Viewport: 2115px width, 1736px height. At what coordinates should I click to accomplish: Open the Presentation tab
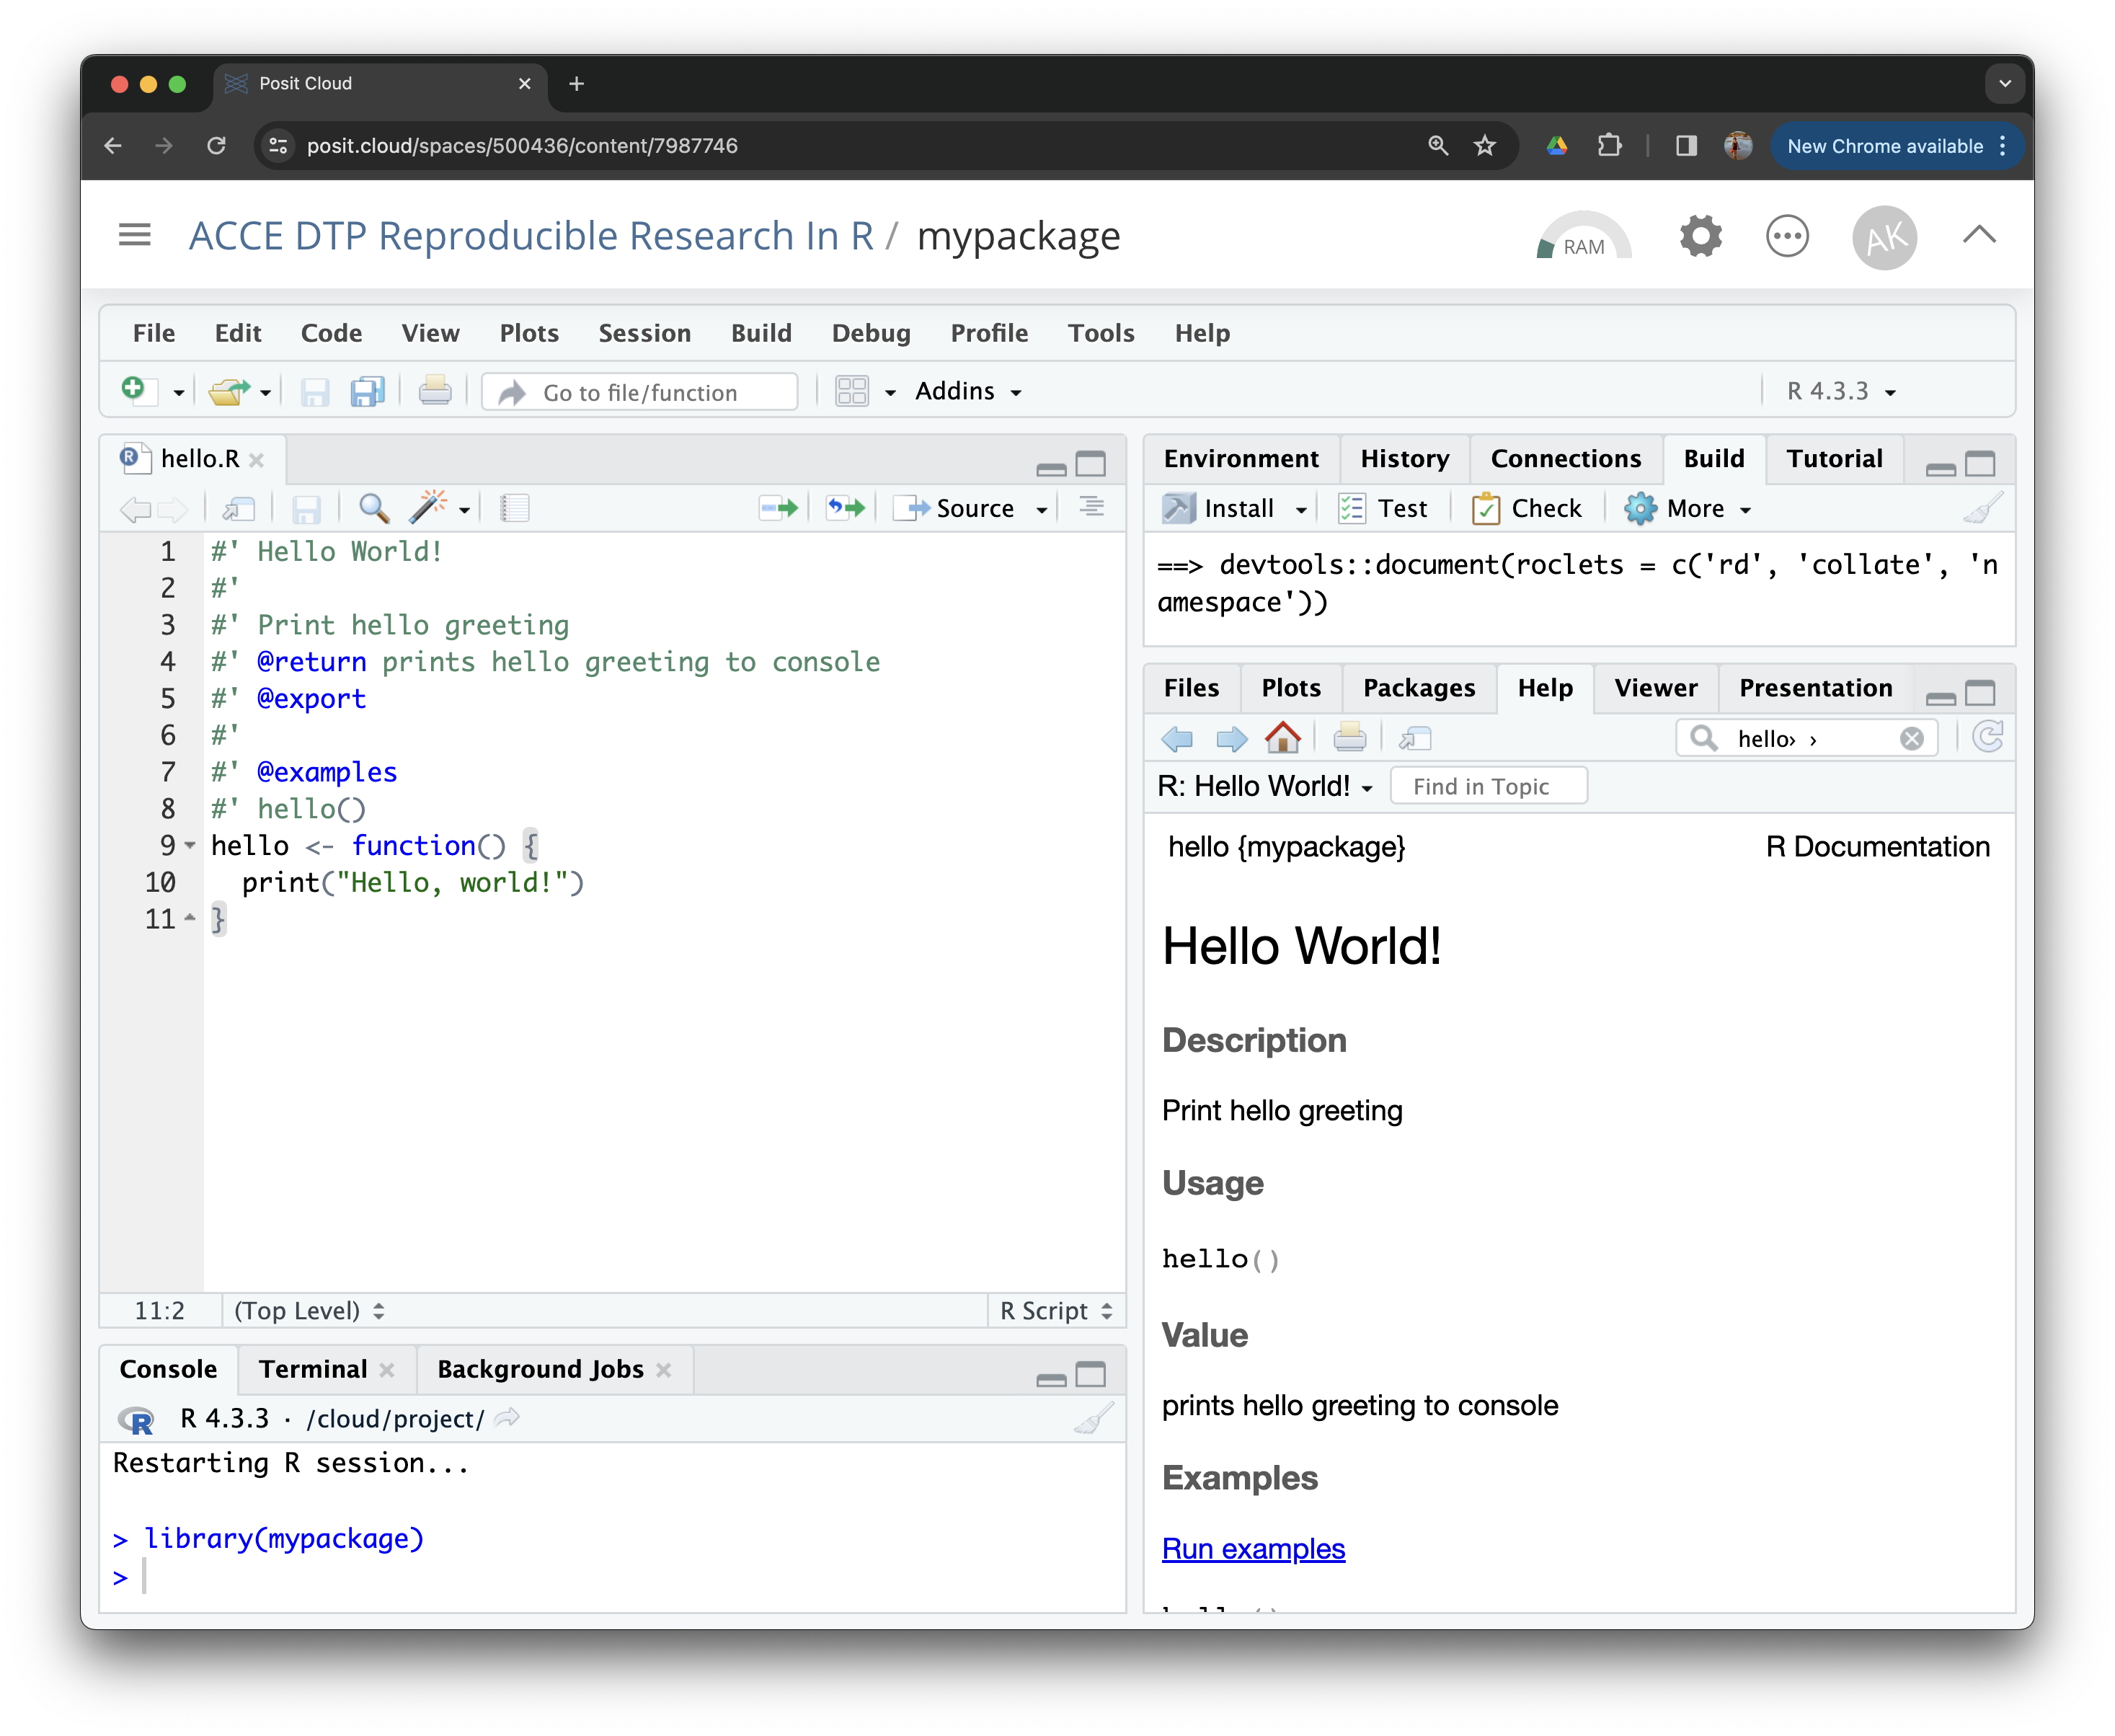pos(1816,688)
